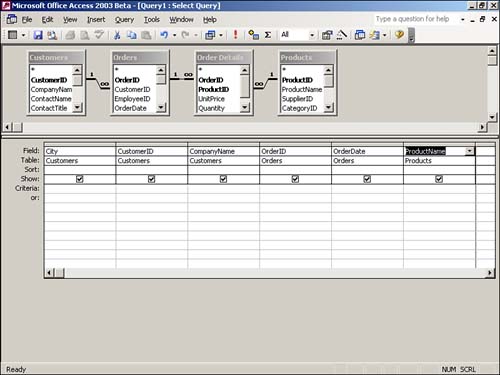Open the View button dropdown arrow
The height and width of the screenshot is (375, 500).
(x=23, y=35)
